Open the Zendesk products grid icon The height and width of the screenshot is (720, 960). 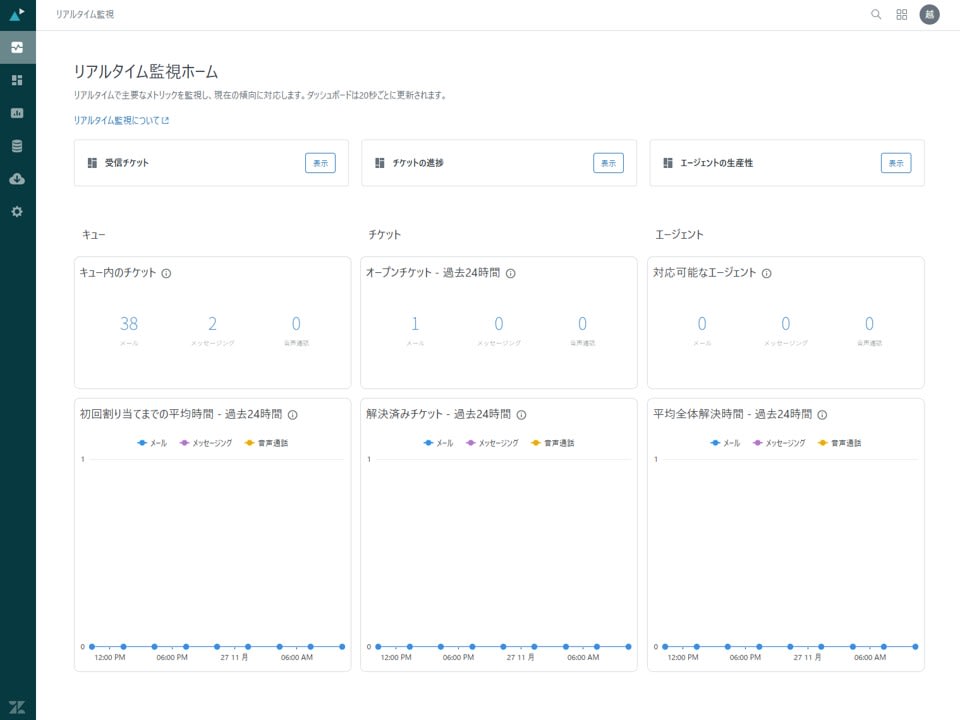[x=902, y=15]
